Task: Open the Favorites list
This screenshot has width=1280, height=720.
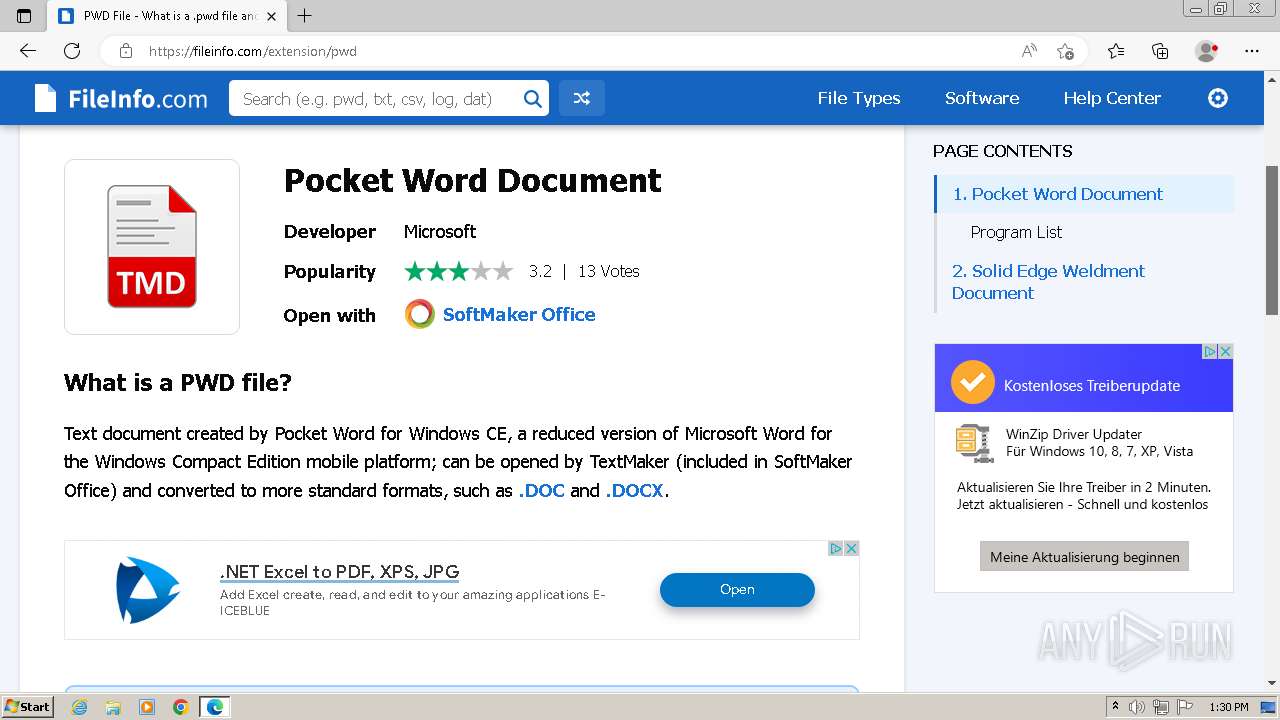Action: [1116, 51]
